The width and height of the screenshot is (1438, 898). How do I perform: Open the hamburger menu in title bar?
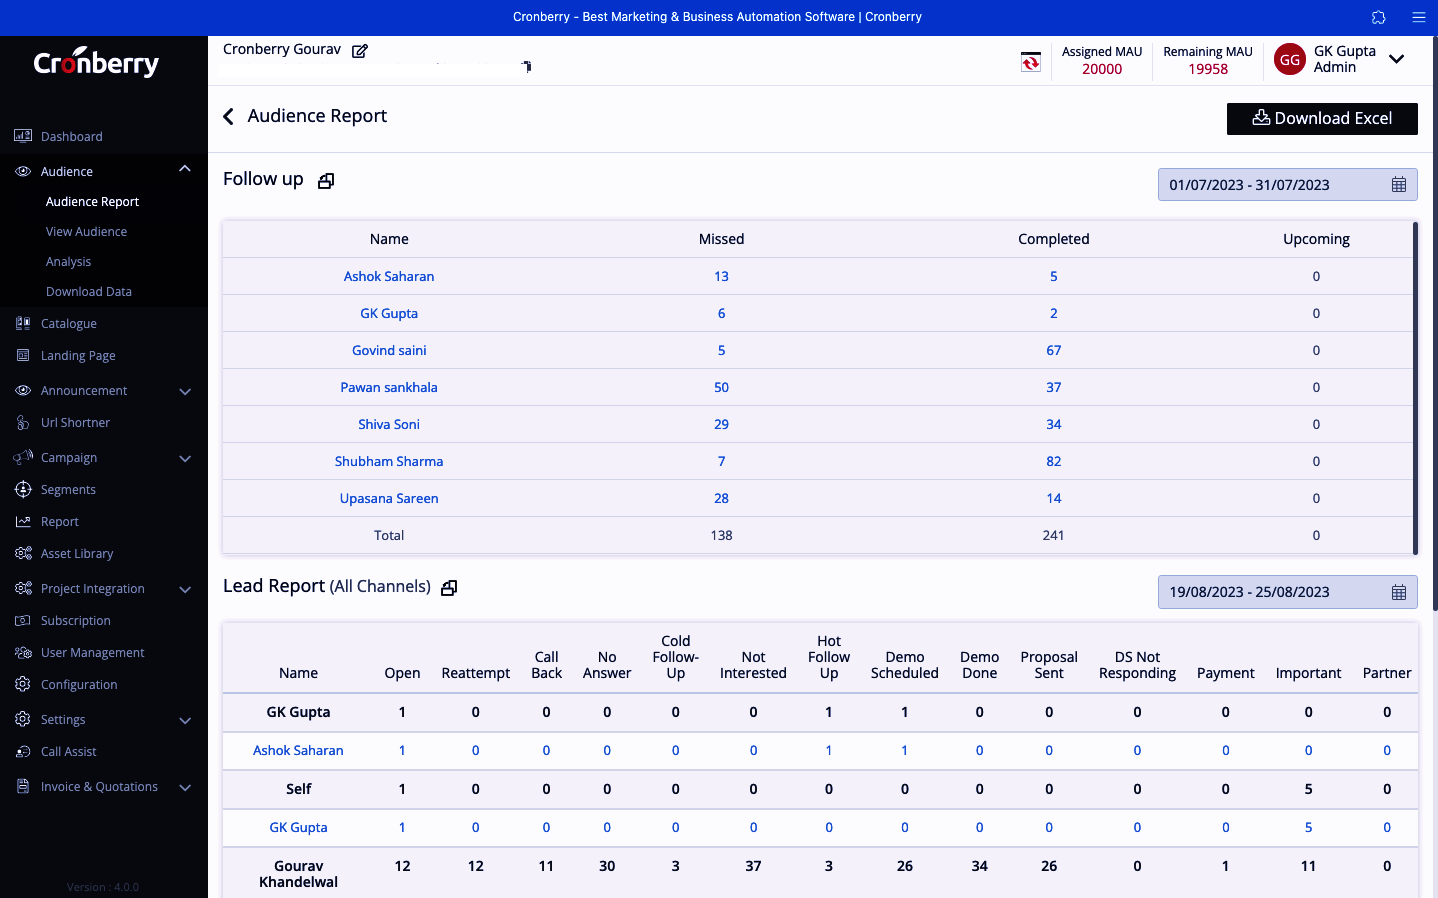pos(1418,17)
